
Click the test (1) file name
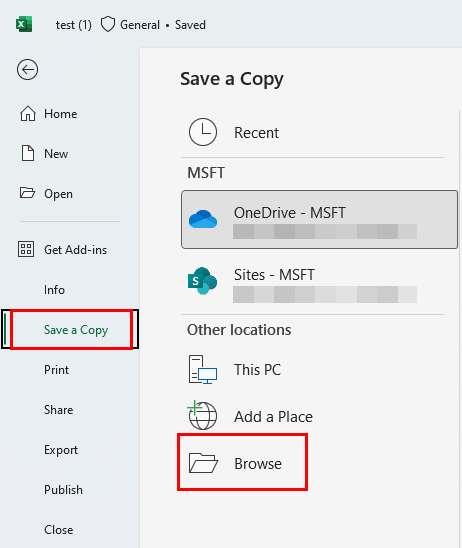point(74,25)
